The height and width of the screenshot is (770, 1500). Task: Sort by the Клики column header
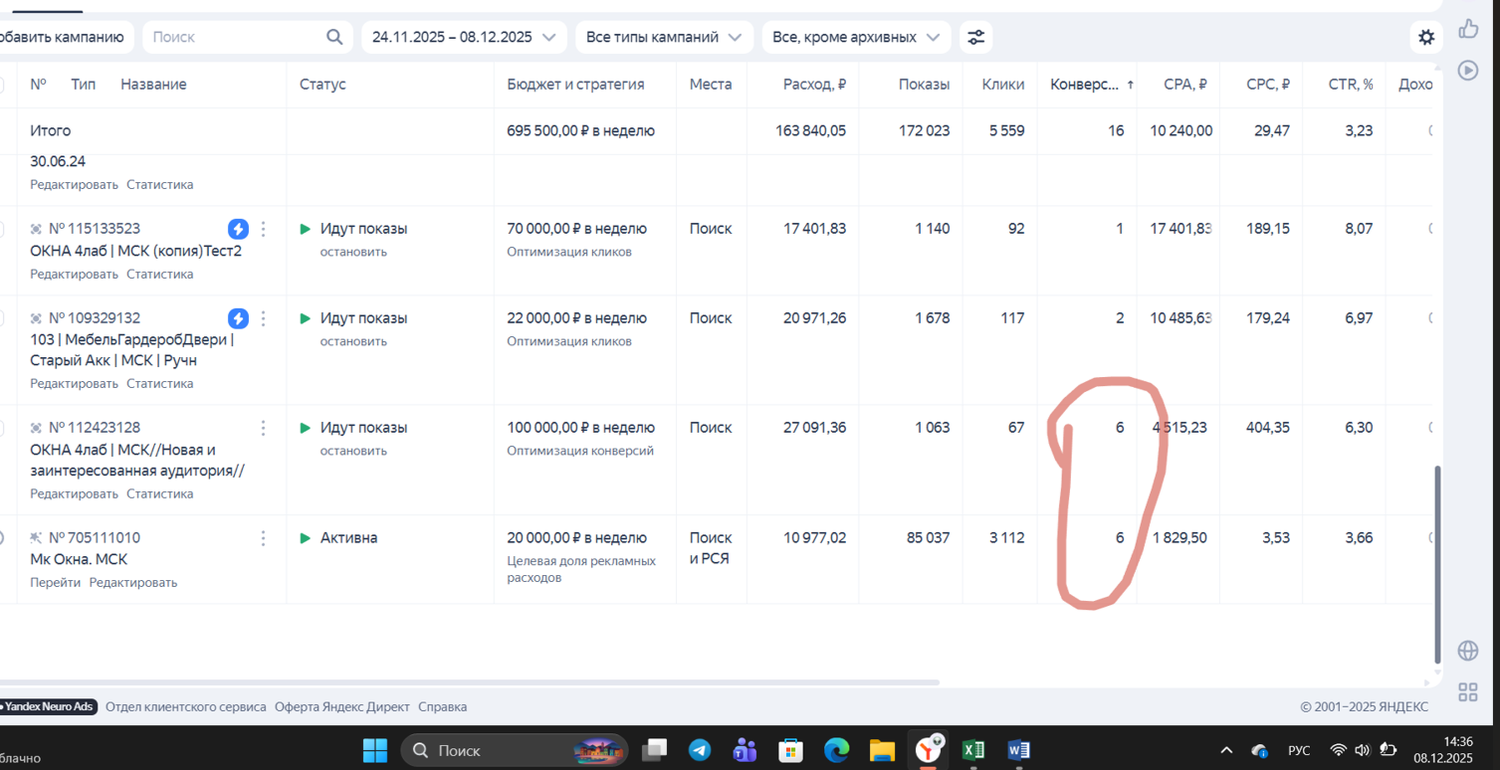pos(1003,85)
